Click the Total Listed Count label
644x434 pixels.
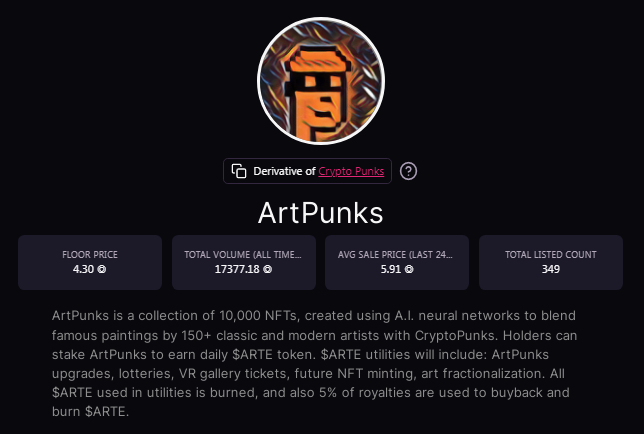point(551,255)
